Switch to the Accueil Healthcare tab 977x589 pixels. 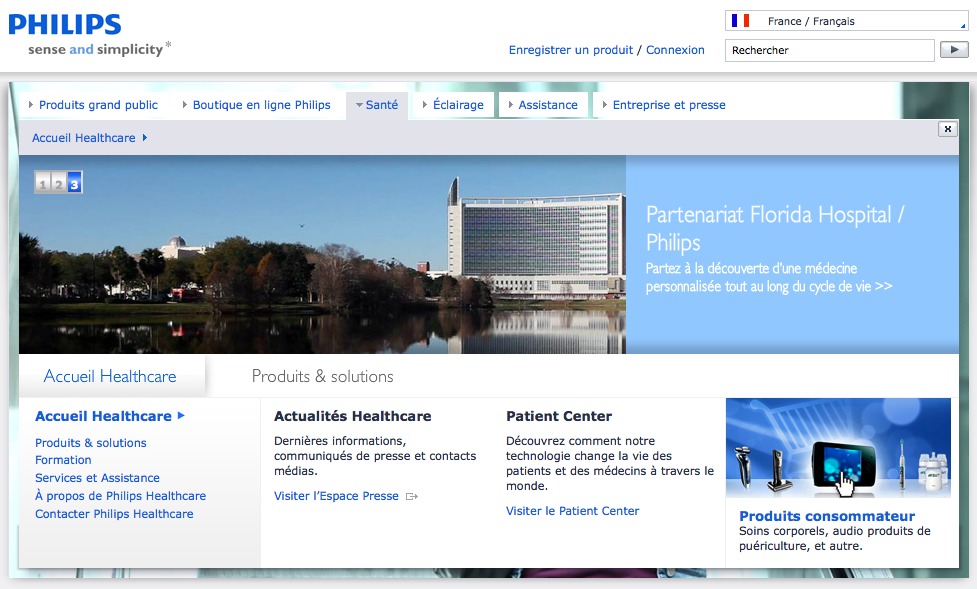[110, 376]
